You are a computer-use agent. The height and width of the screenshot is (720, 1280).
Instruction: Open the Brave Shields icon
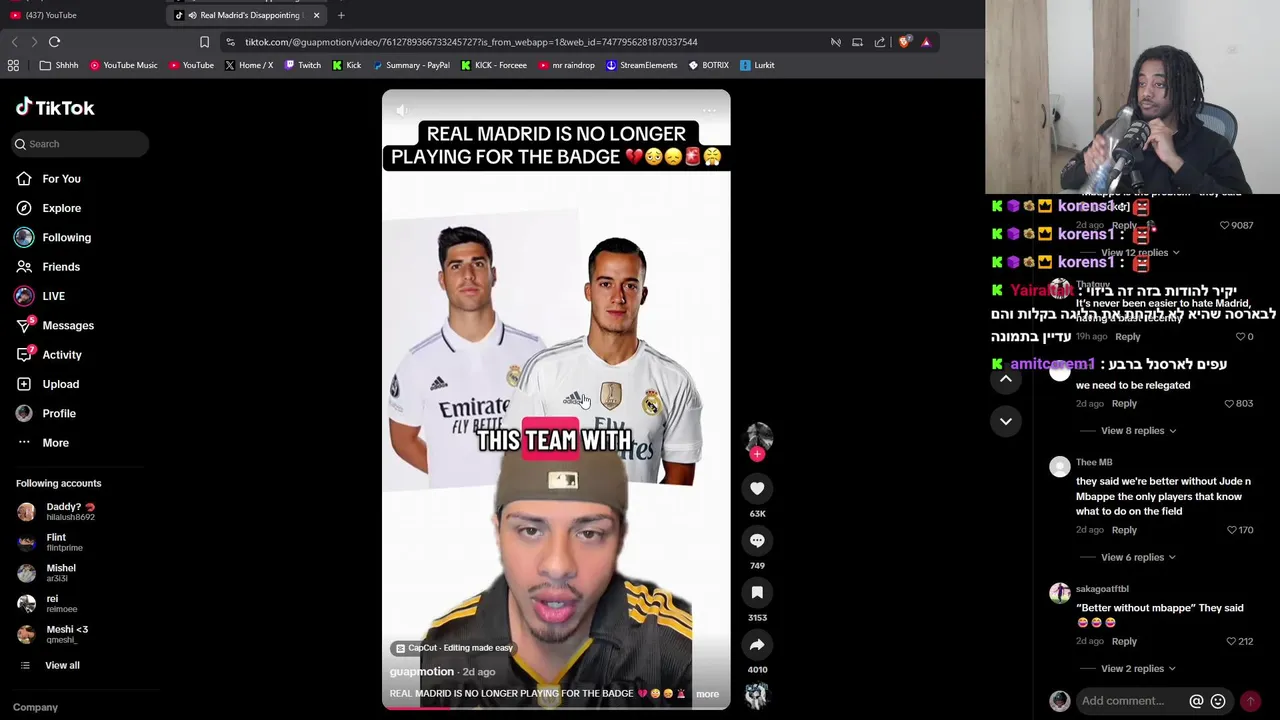(905, 42)
